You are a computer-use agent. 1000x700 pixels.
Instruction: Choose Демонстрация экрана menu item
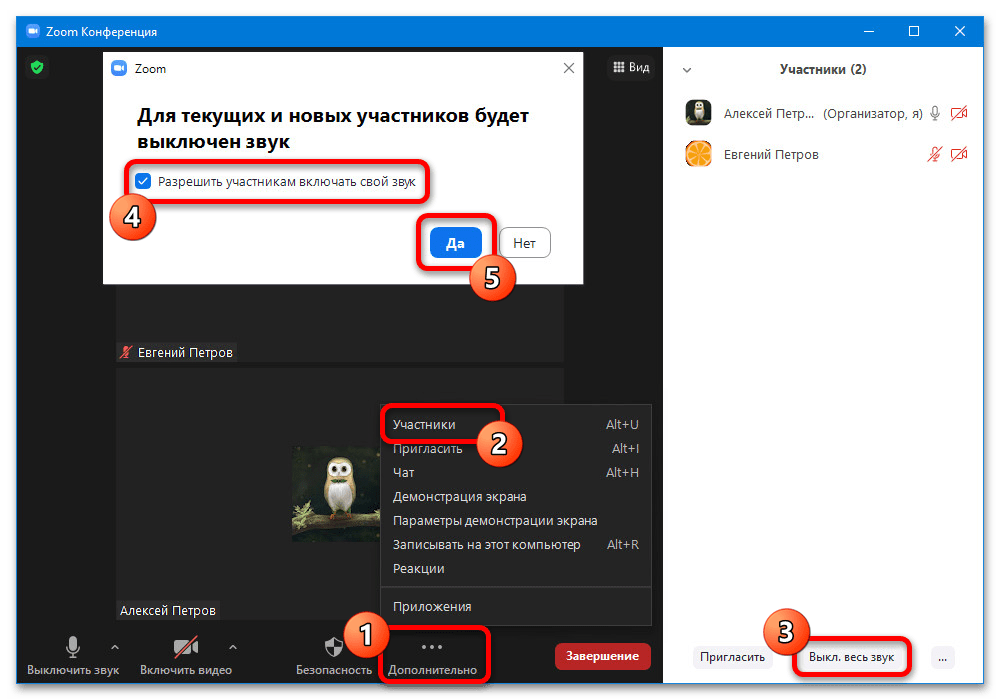click(515, 497)
